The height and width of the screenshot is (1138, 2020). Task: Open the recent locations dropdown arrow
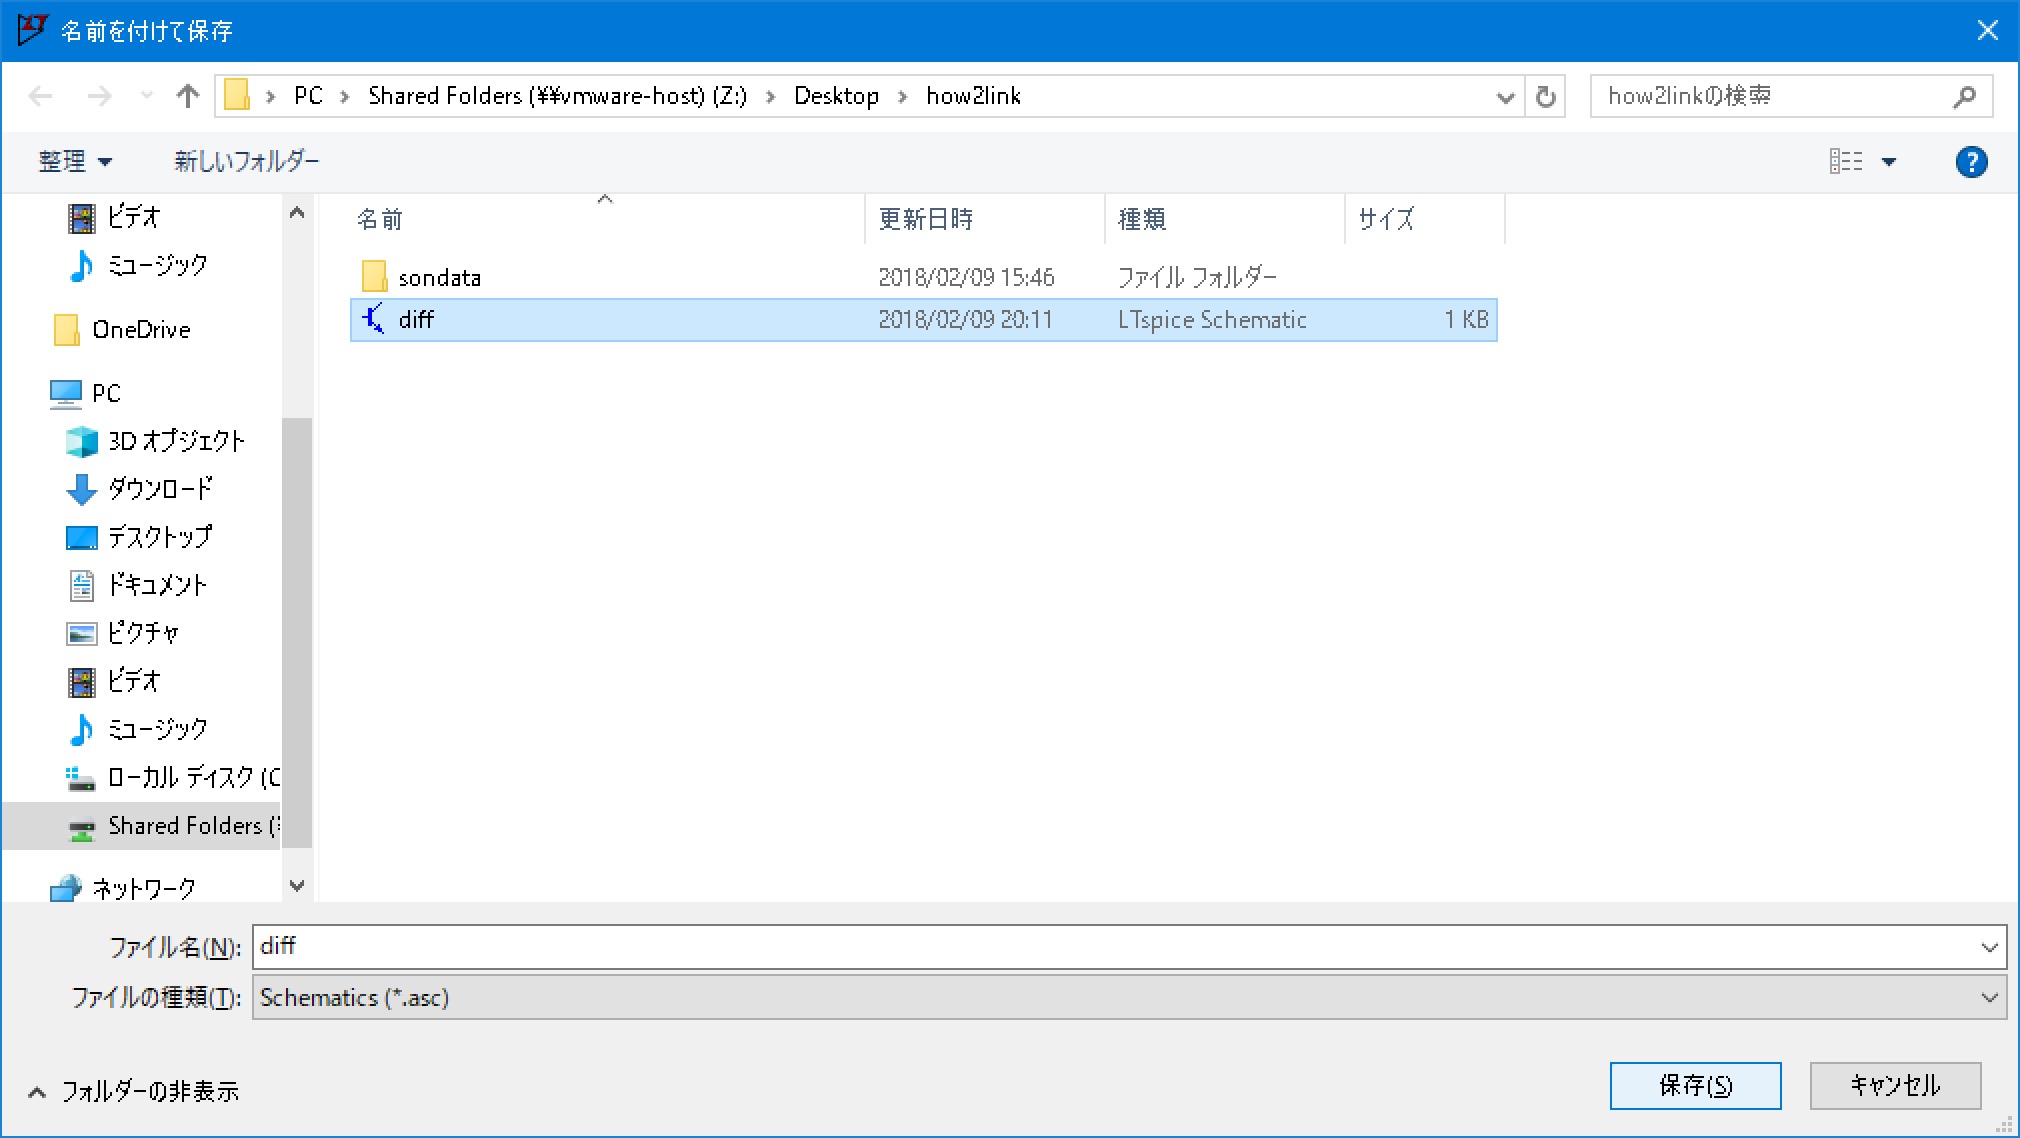[x=146, y=96]
